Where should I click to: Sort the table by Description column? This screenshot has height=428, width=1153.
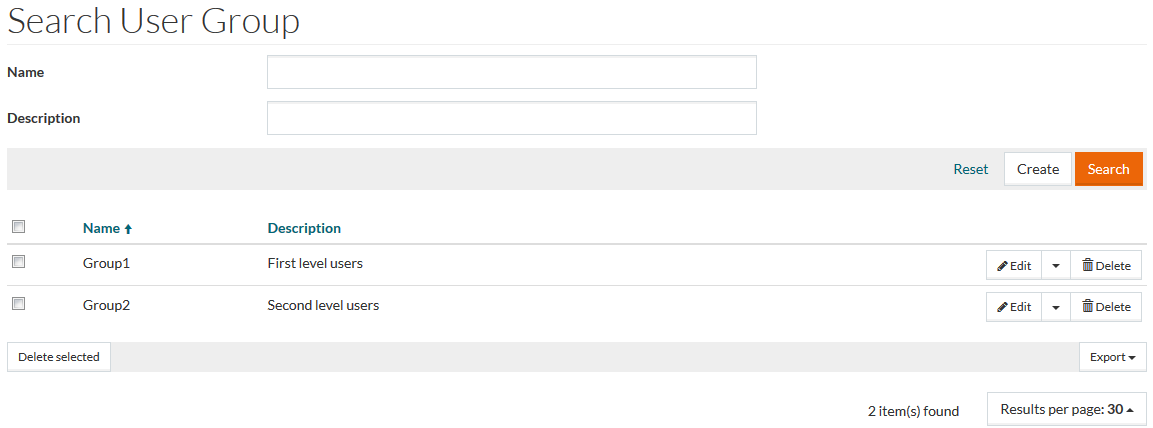304,228
